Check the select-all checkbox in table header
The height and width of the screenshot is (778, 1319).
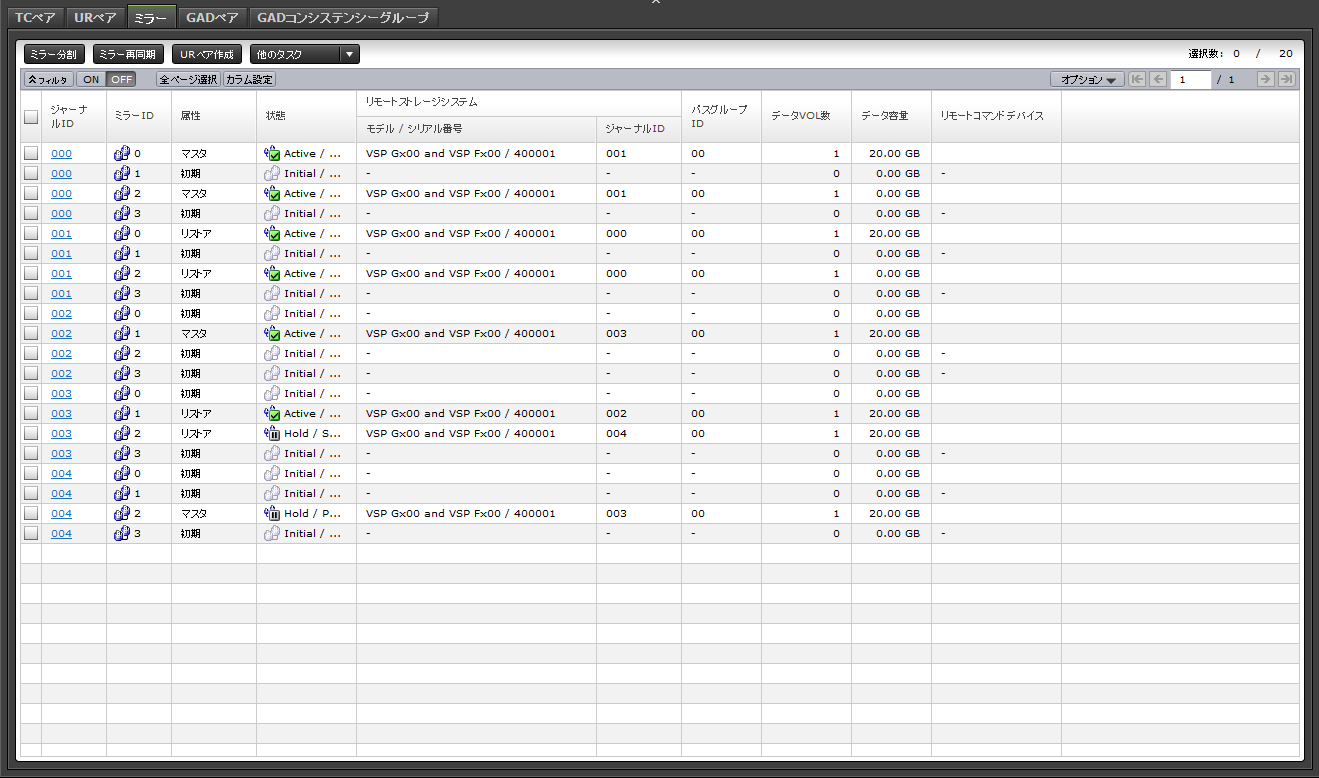click(31, 117)
